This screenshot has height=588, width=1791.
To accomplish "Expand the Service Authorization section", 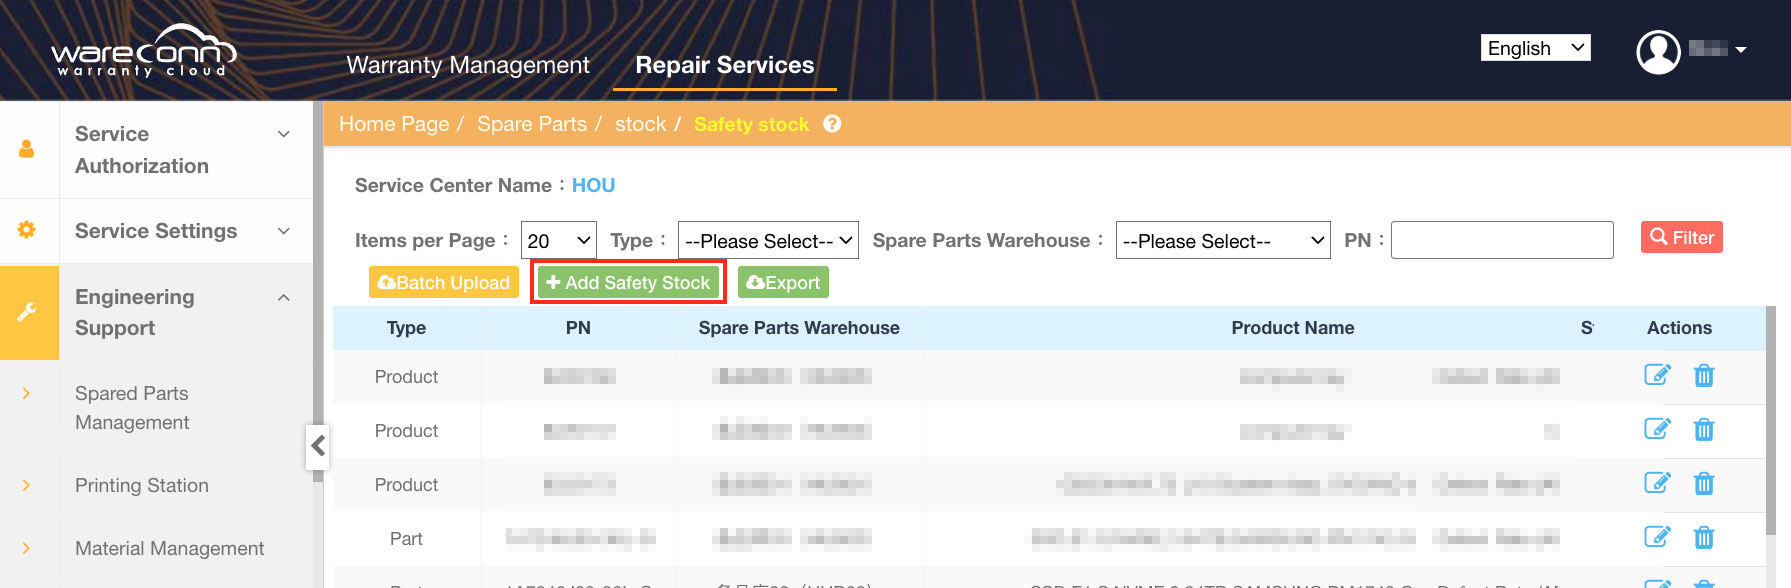I will (283, 135).
